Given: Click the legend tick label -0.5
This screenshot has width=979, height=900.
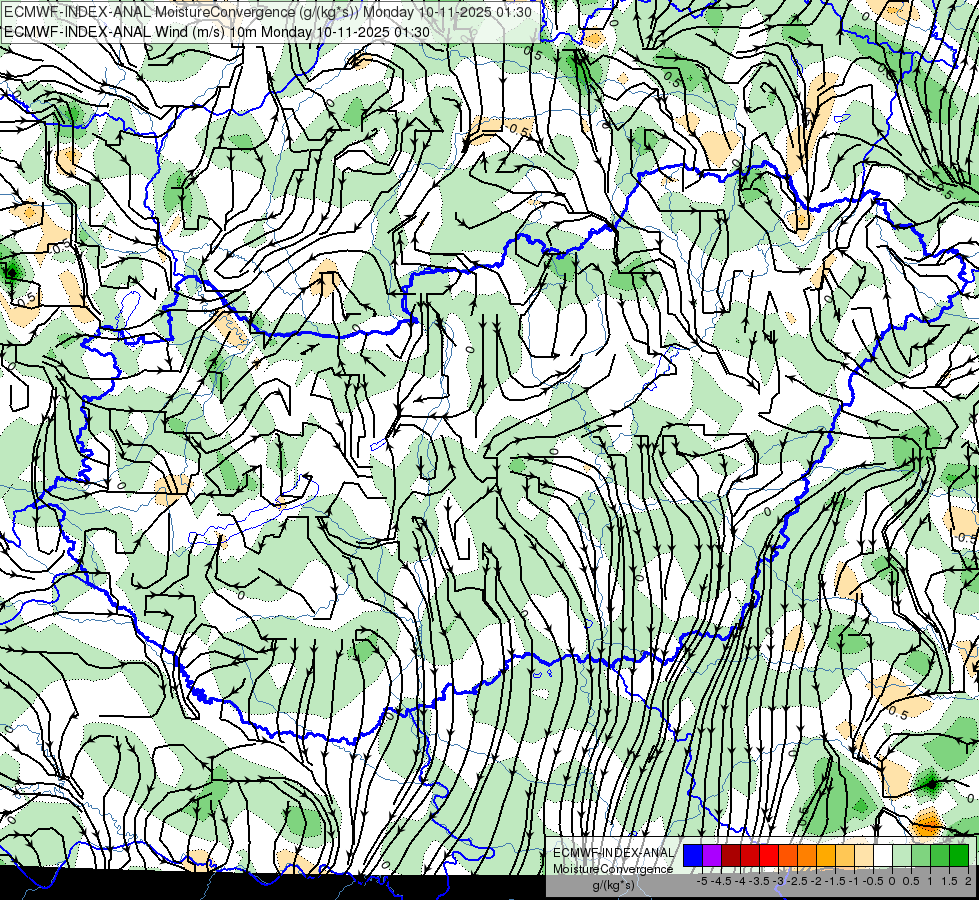Looking at the screenshot, I should pos(873,881).
